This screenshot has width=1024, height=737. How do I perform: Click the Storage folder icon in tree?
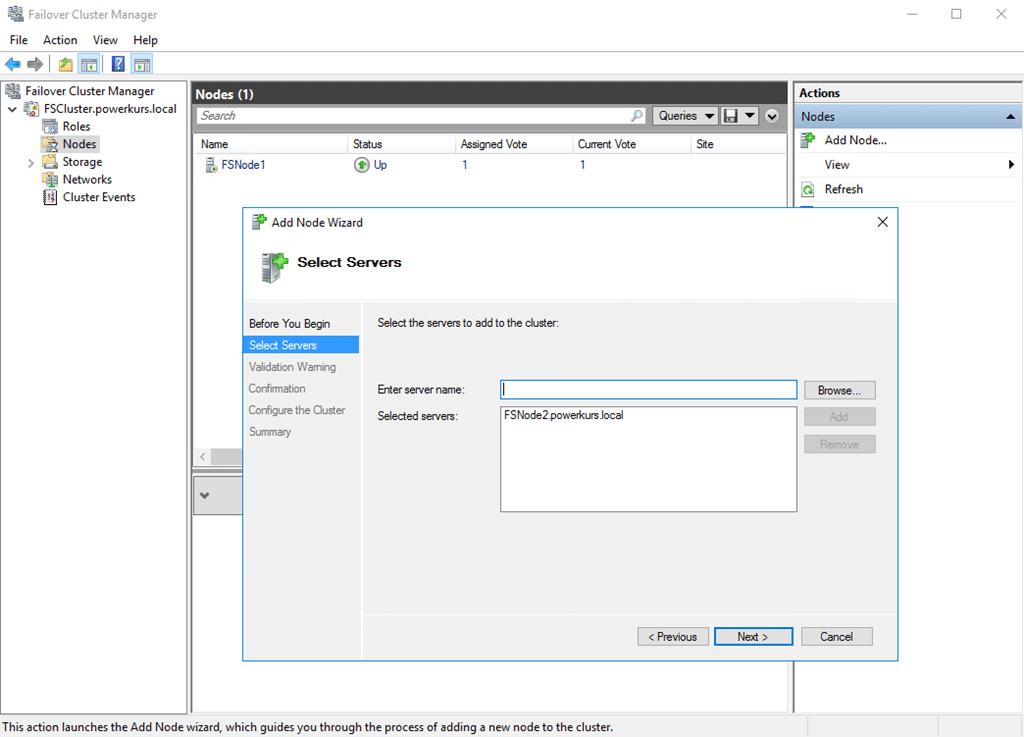click(x=50, y=162)
